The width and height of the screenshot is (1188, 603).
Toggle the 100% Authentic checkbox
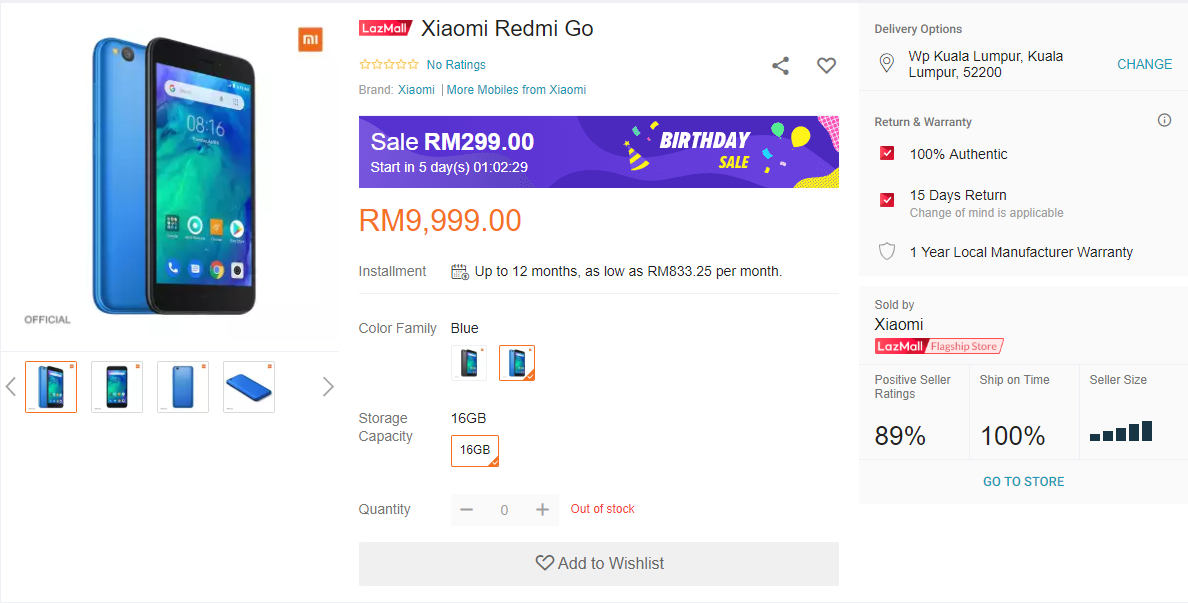coord(887,154)
